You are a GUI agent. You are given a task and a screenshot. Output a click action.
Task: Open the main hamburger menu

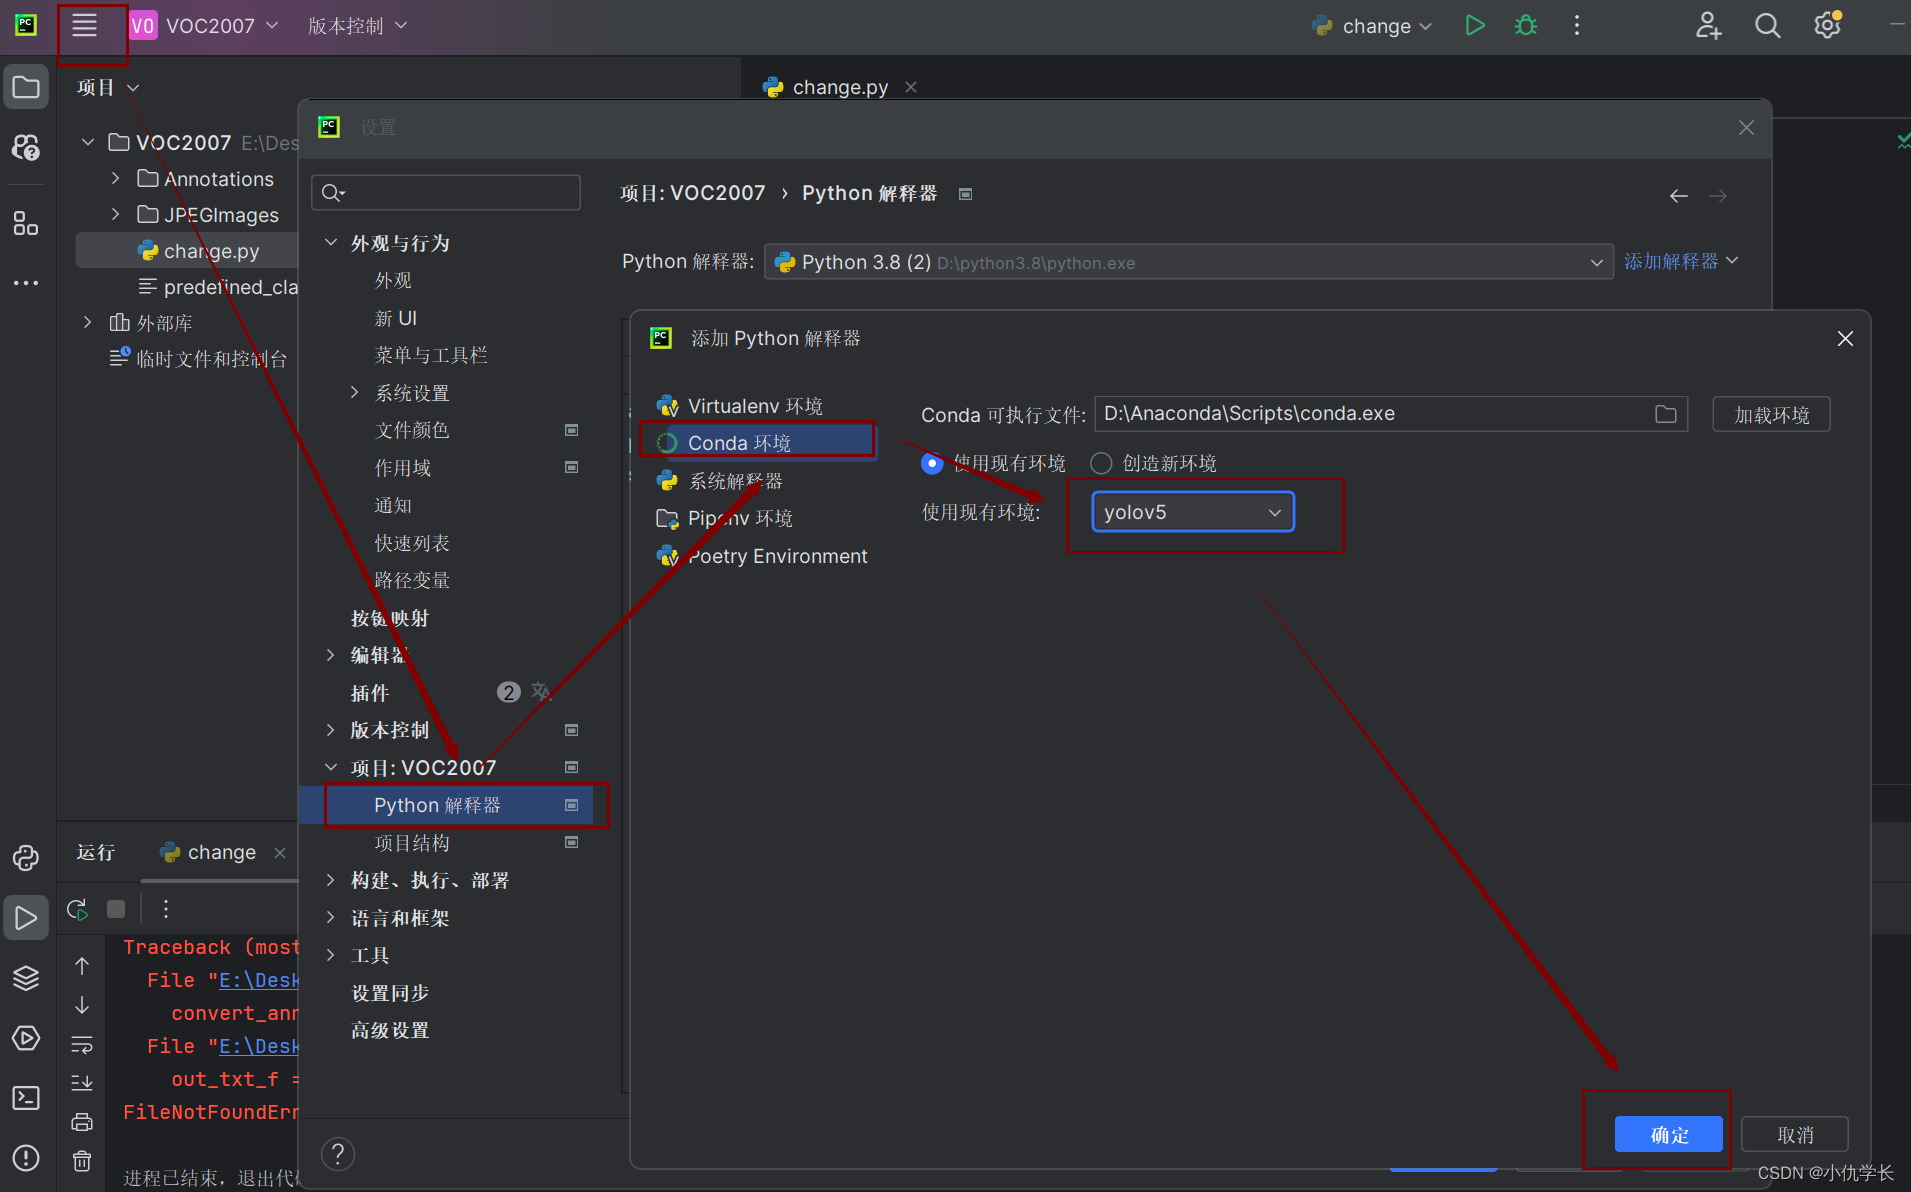(85, 26)
